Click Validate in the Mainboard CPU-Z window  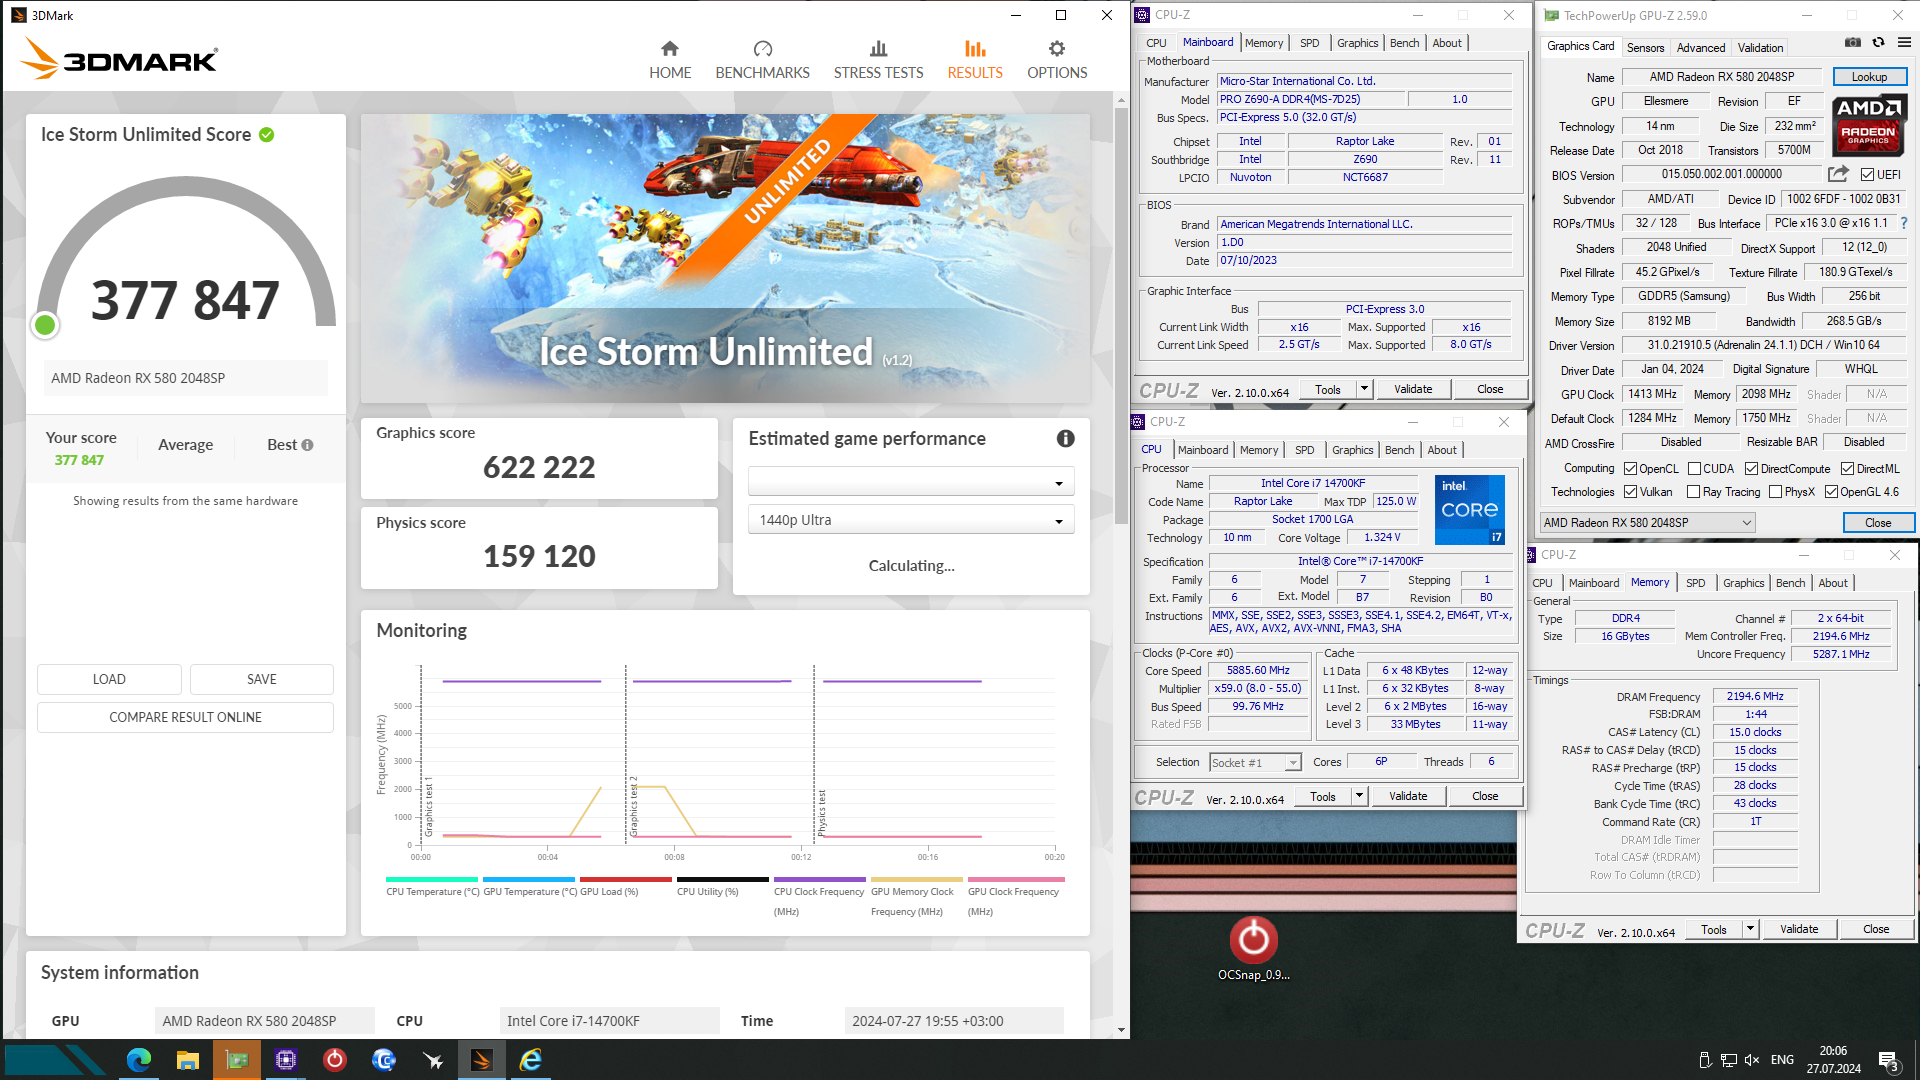[x=1413, y=390]
